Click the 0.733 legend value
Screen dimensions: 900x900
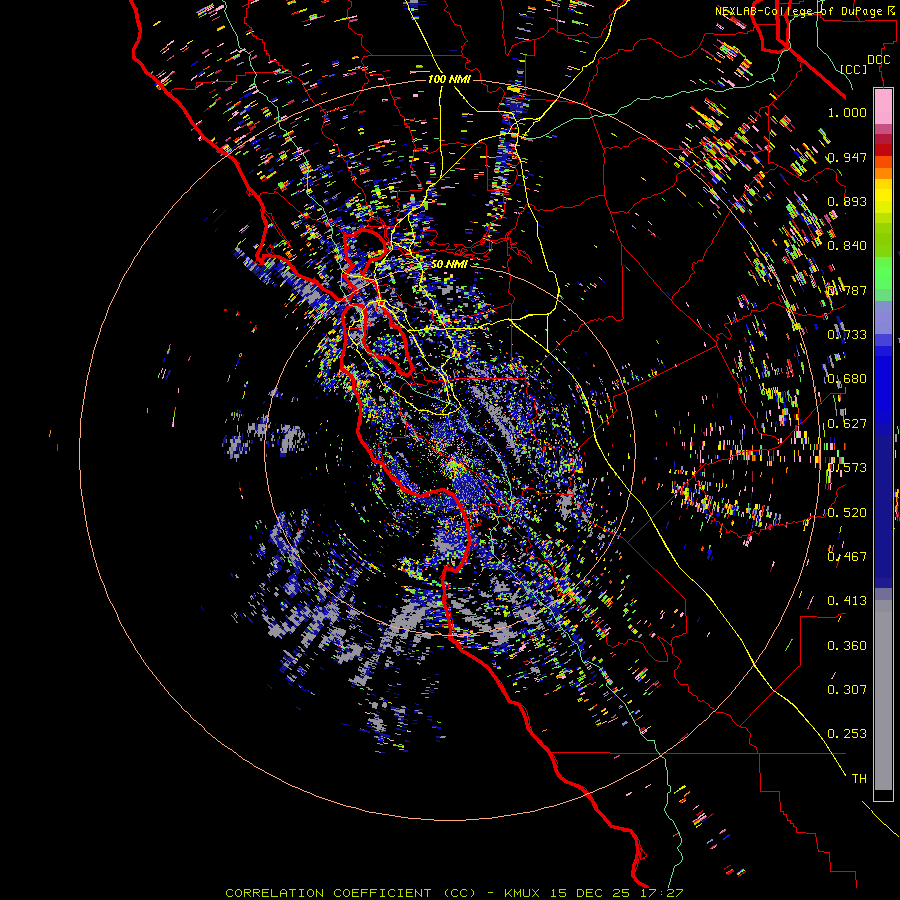(847, 335)
